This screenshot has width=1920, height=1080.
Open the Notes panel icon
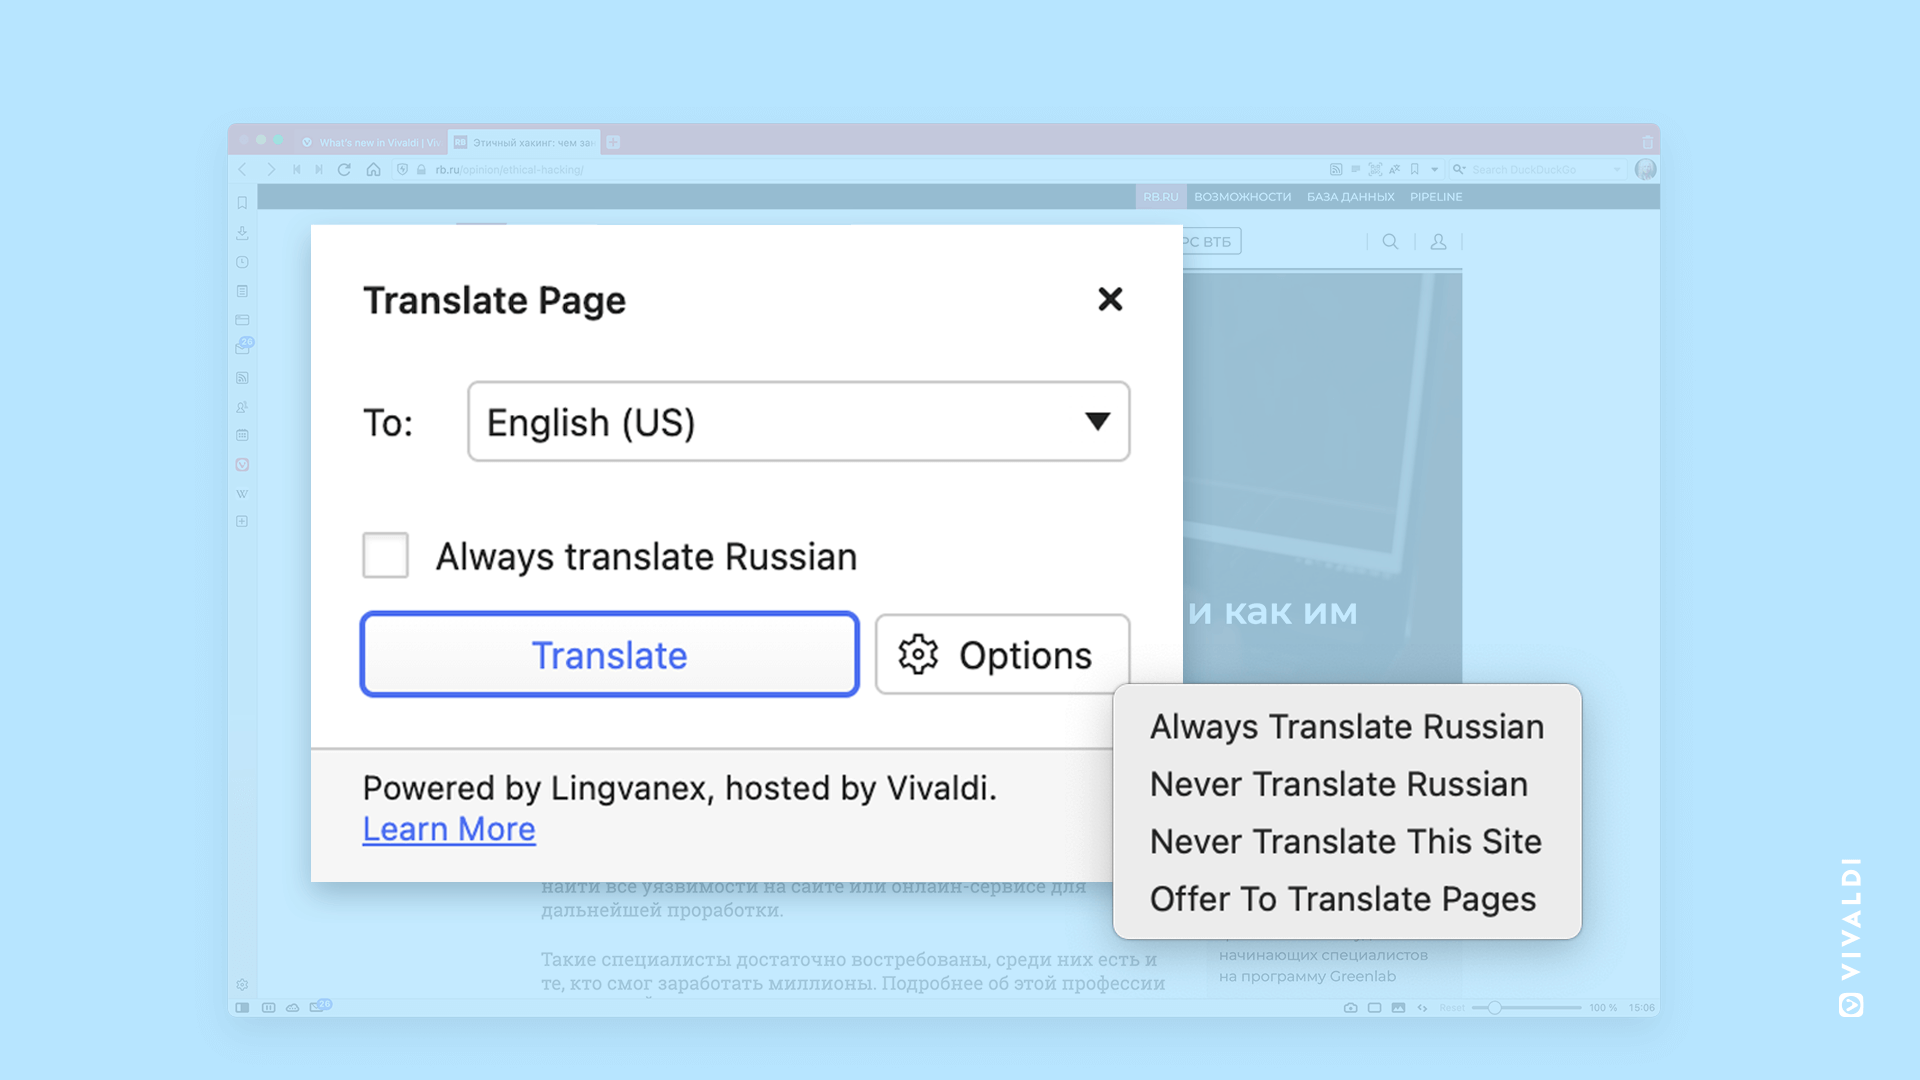242,291
